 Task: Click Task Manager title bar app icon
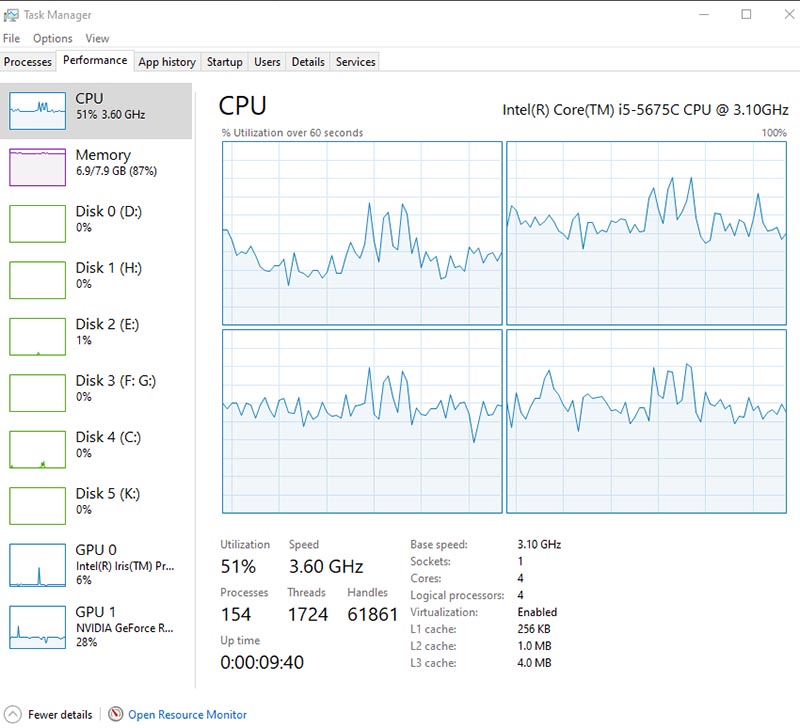click(x=11, y=15)
